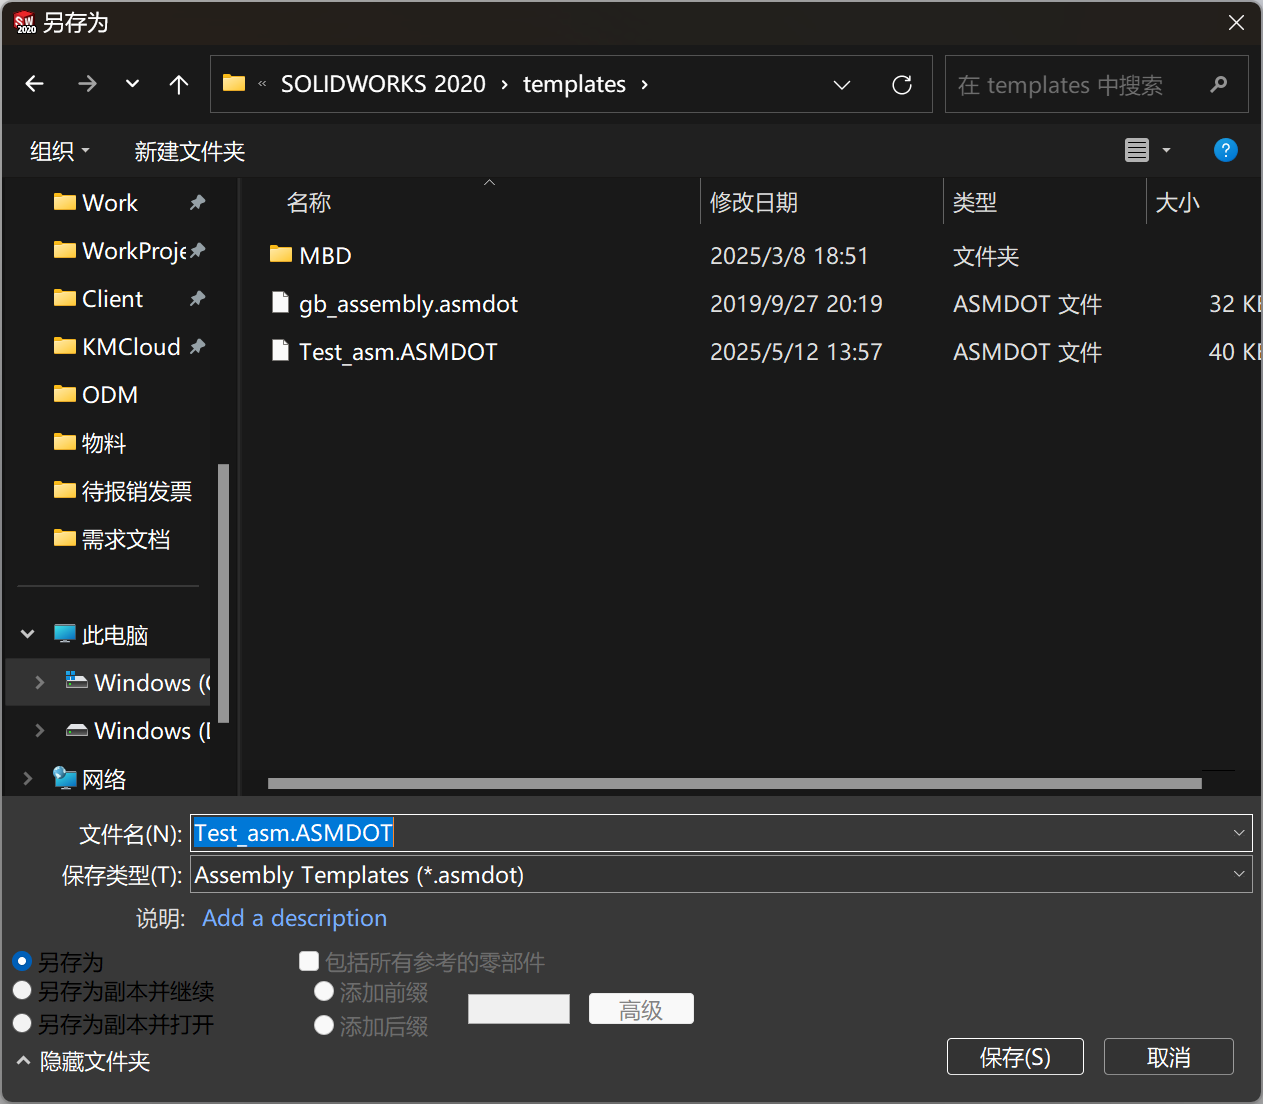Viewport: 1263px width, 1104px height.
Task: Collapse 此电脑 tree node
Action: click(x=28, y=634)
